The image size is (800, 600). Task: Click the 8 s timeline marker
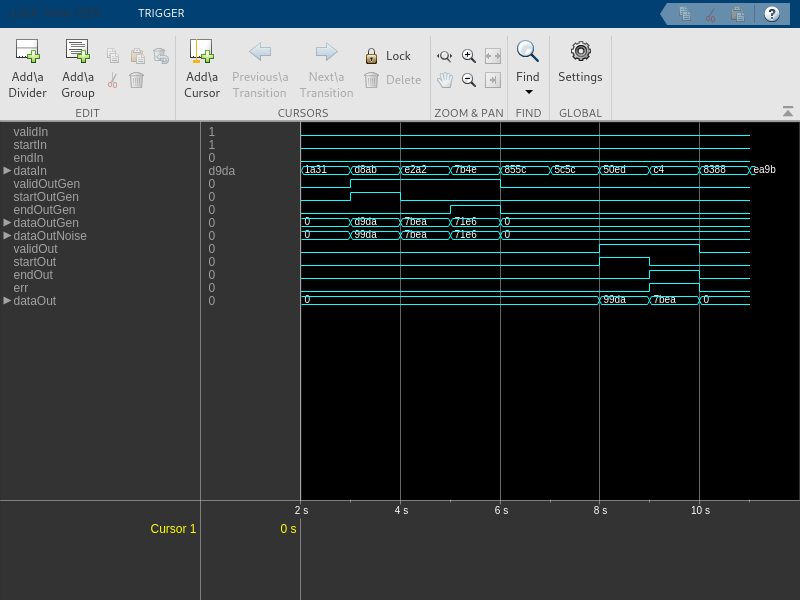(599, 510)
